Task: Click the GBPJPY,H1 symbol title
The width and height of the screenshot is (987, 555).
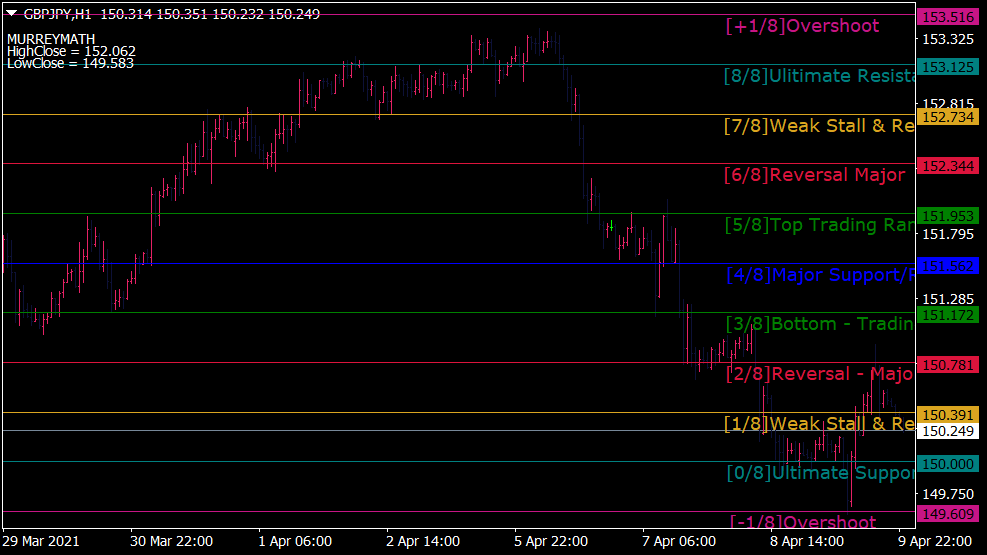Action: [59, 14]
